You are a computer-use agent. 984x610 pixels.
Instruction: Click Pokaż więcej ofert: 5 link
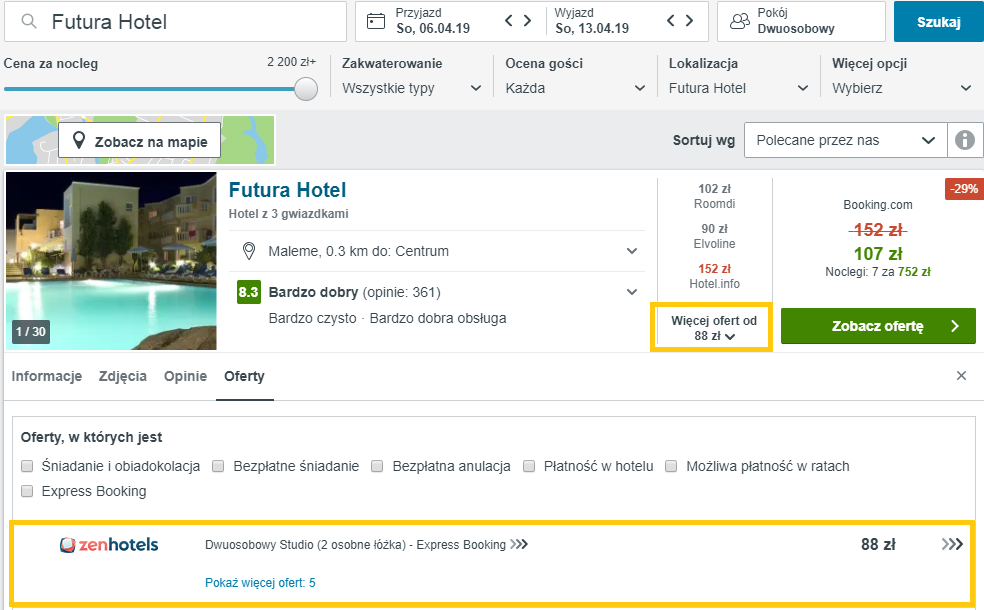(260, 582)
